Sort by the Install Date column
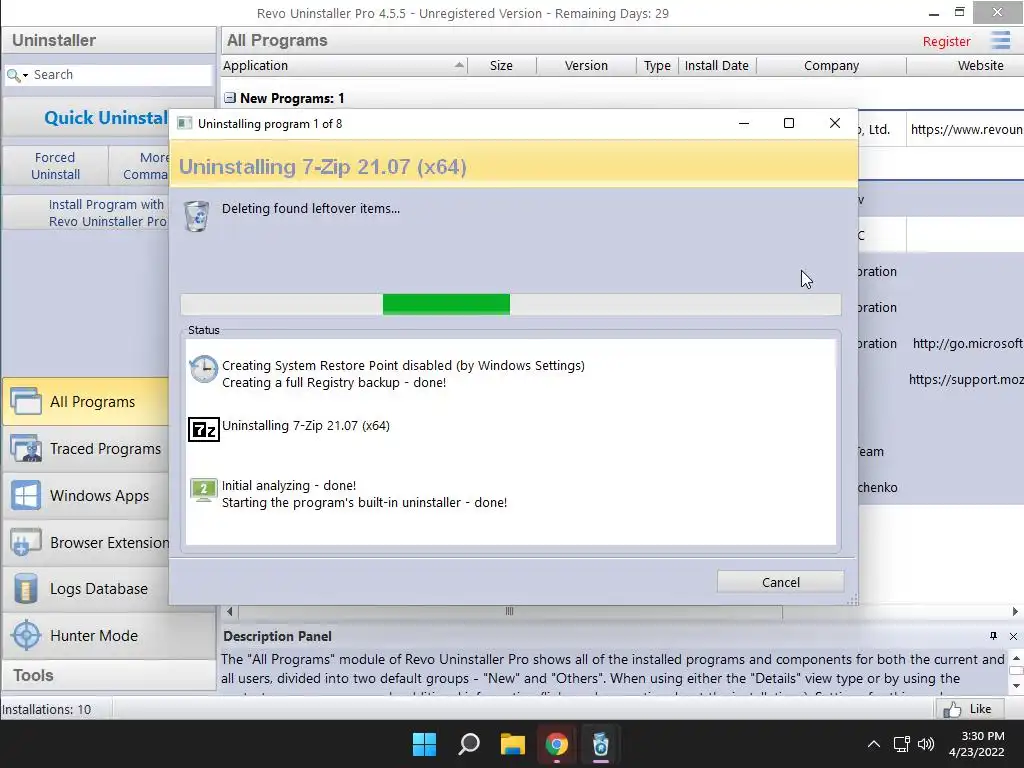Viewport: 1024px width, 768px height. [716, 65]
